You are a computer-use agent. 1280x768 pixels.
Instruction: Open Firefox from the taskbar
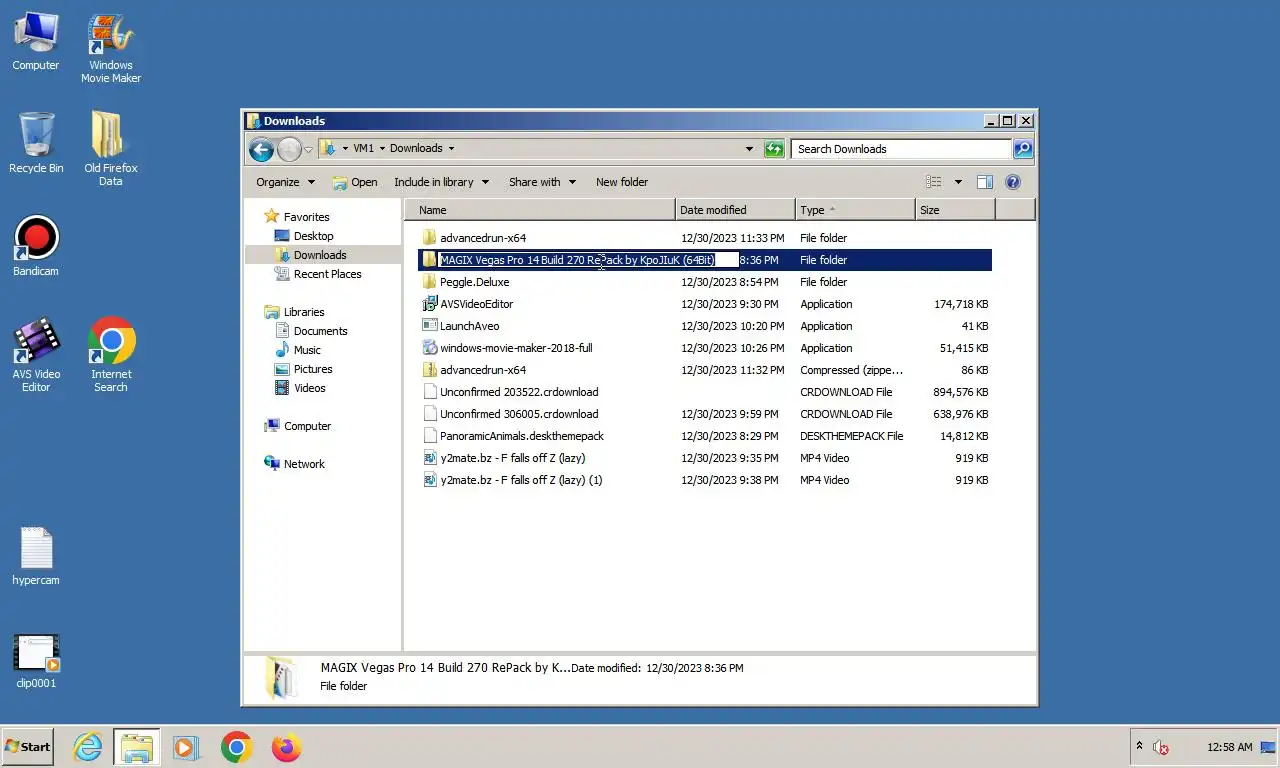tap(286, 747)
